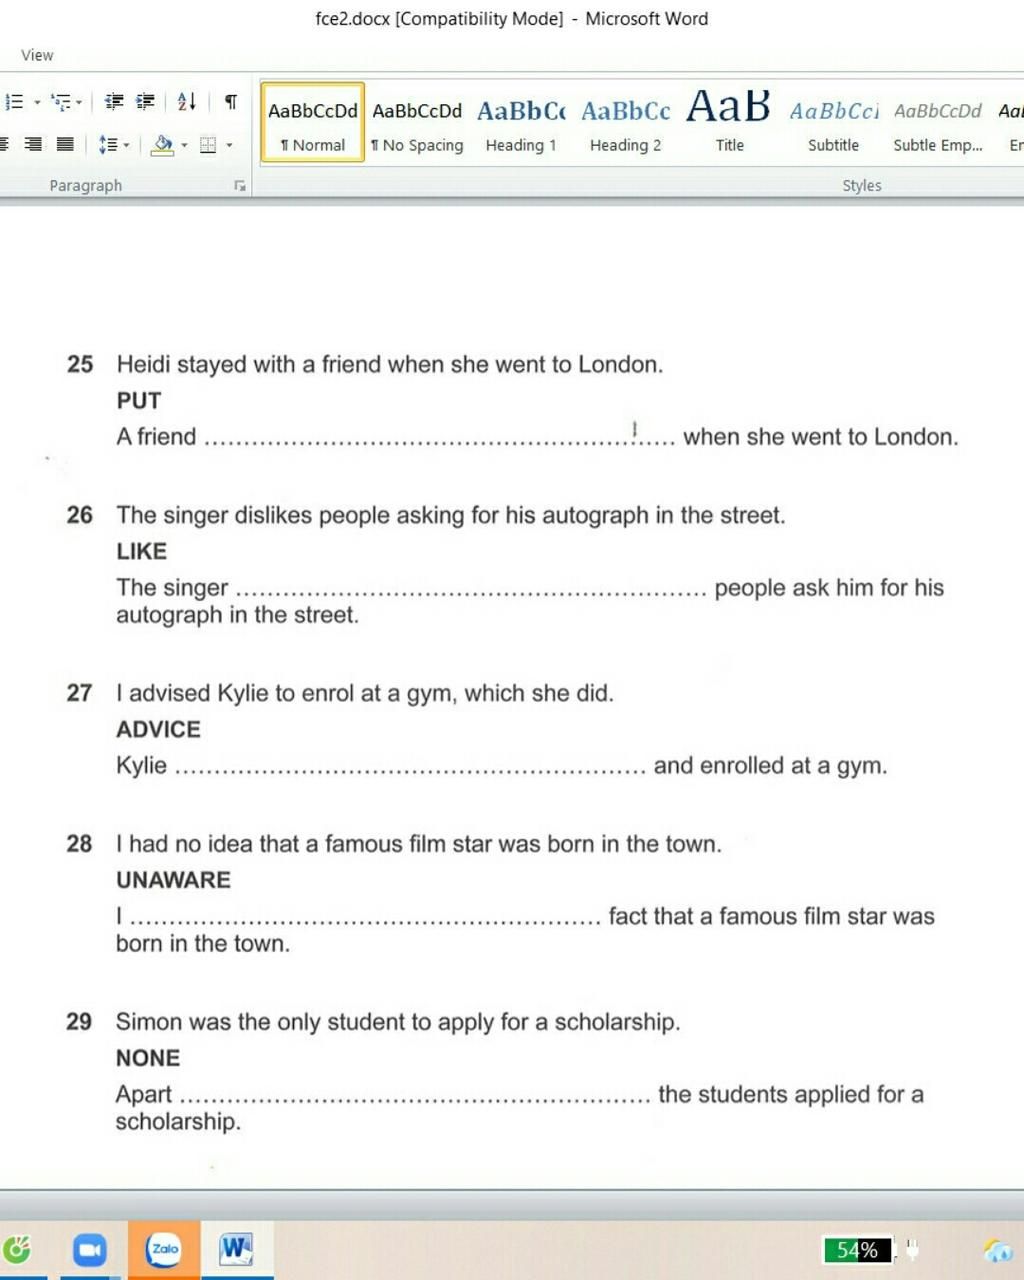Apply paragraph shading with the paint bucket
This screenshot has height=1280, width=1024.
tap(163, 145)
